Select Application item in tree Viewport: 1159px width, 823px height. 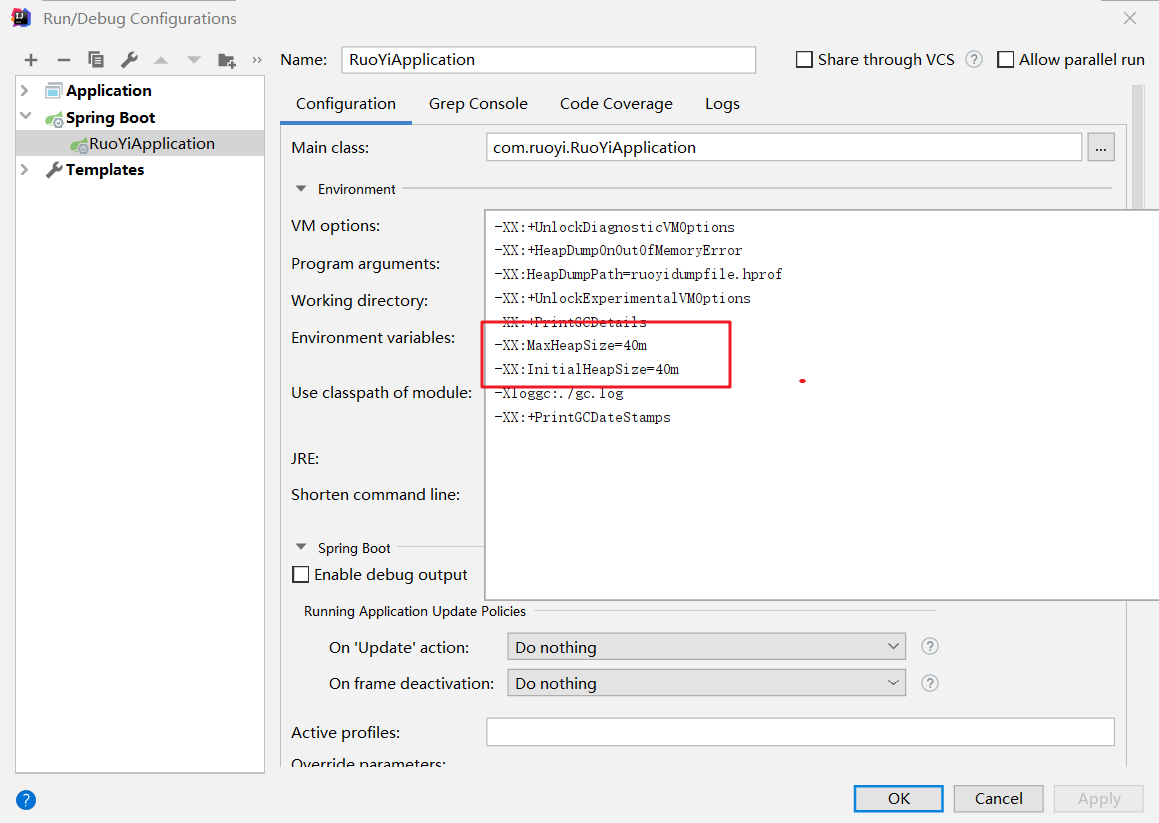tap(109, 90)
